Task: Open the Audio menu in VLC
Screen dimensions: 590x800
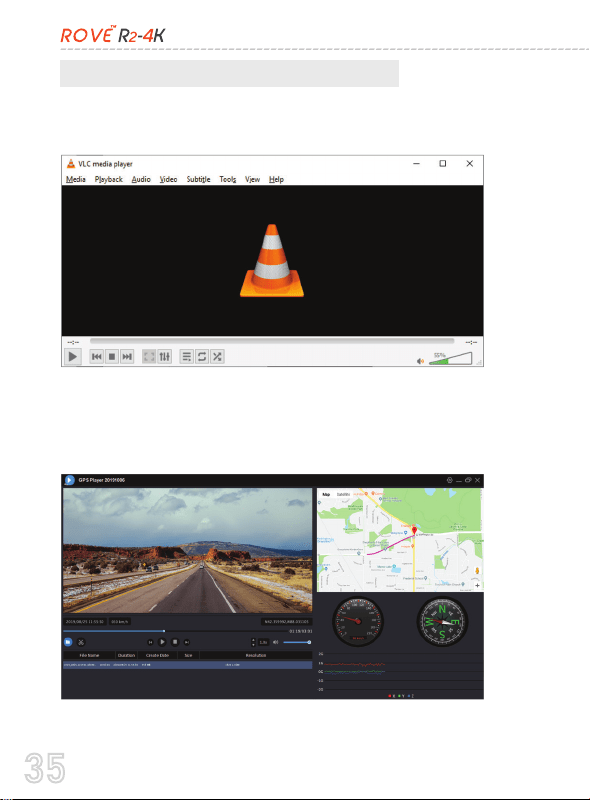Action: (141, 179)
